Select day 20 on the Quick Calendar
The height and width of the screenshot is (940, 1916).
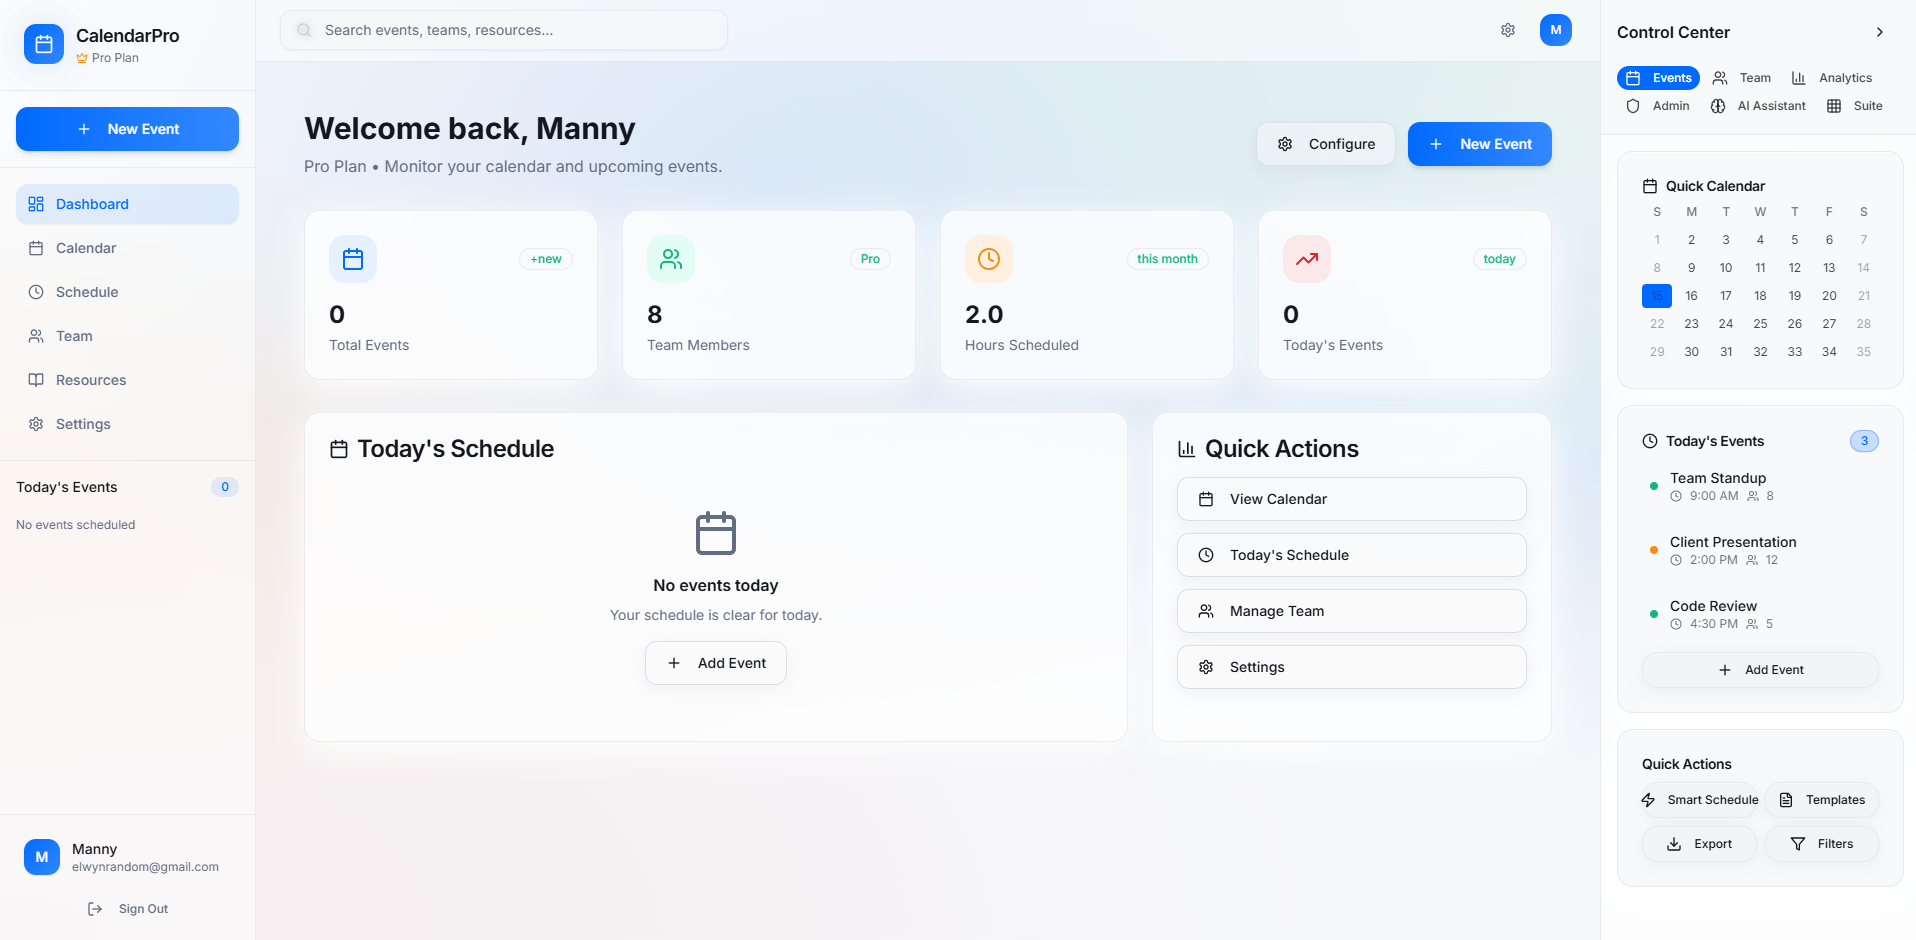tap(1828, 295)
